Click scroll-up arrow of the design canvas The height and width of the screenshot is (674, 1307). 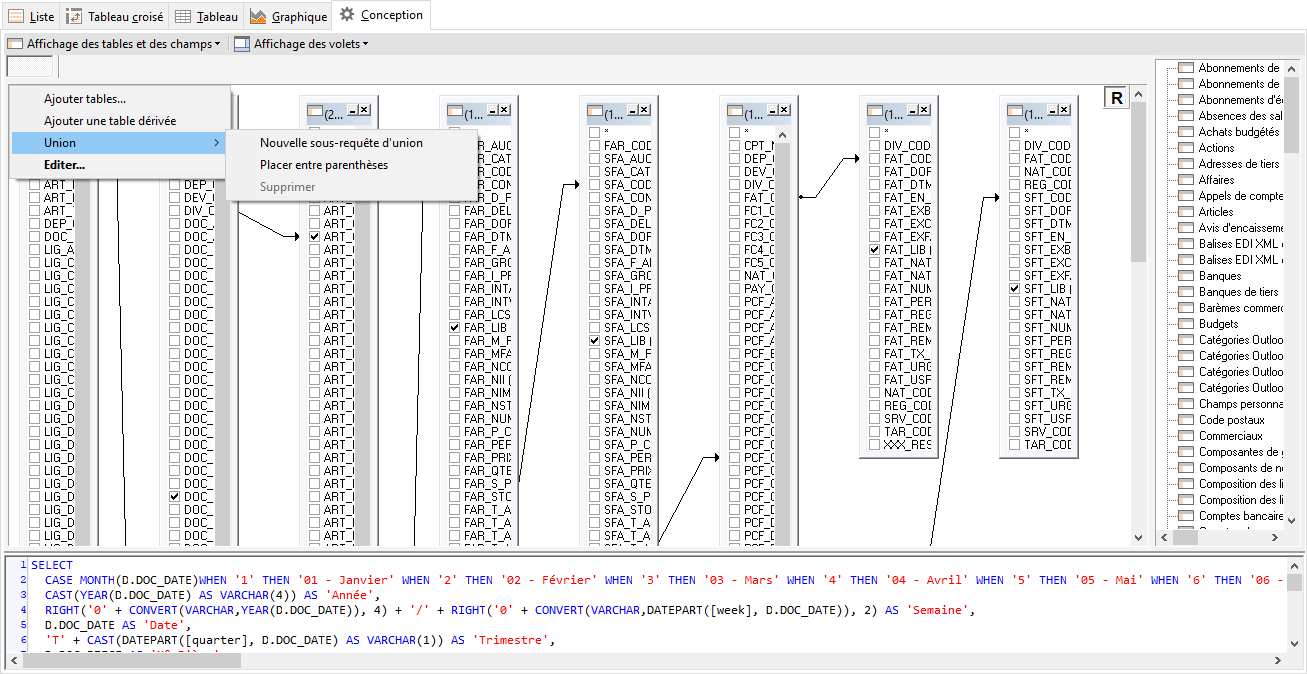coord(1138,94)
